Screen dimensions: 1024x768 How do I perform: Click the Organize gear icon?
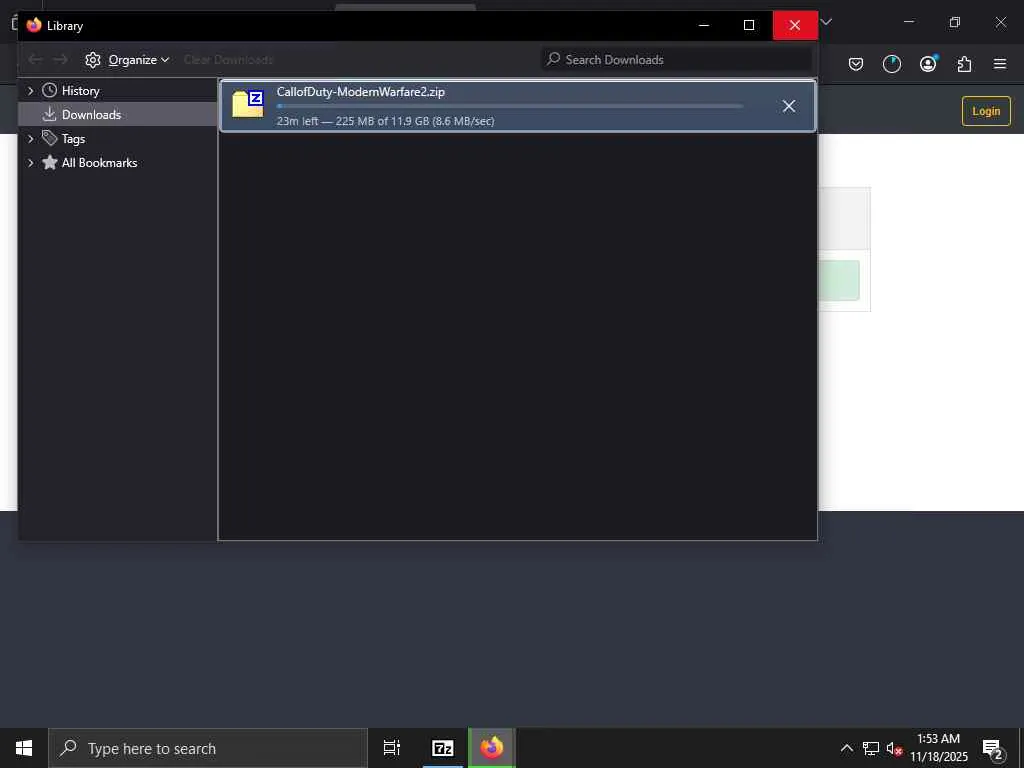pos(93,59)
